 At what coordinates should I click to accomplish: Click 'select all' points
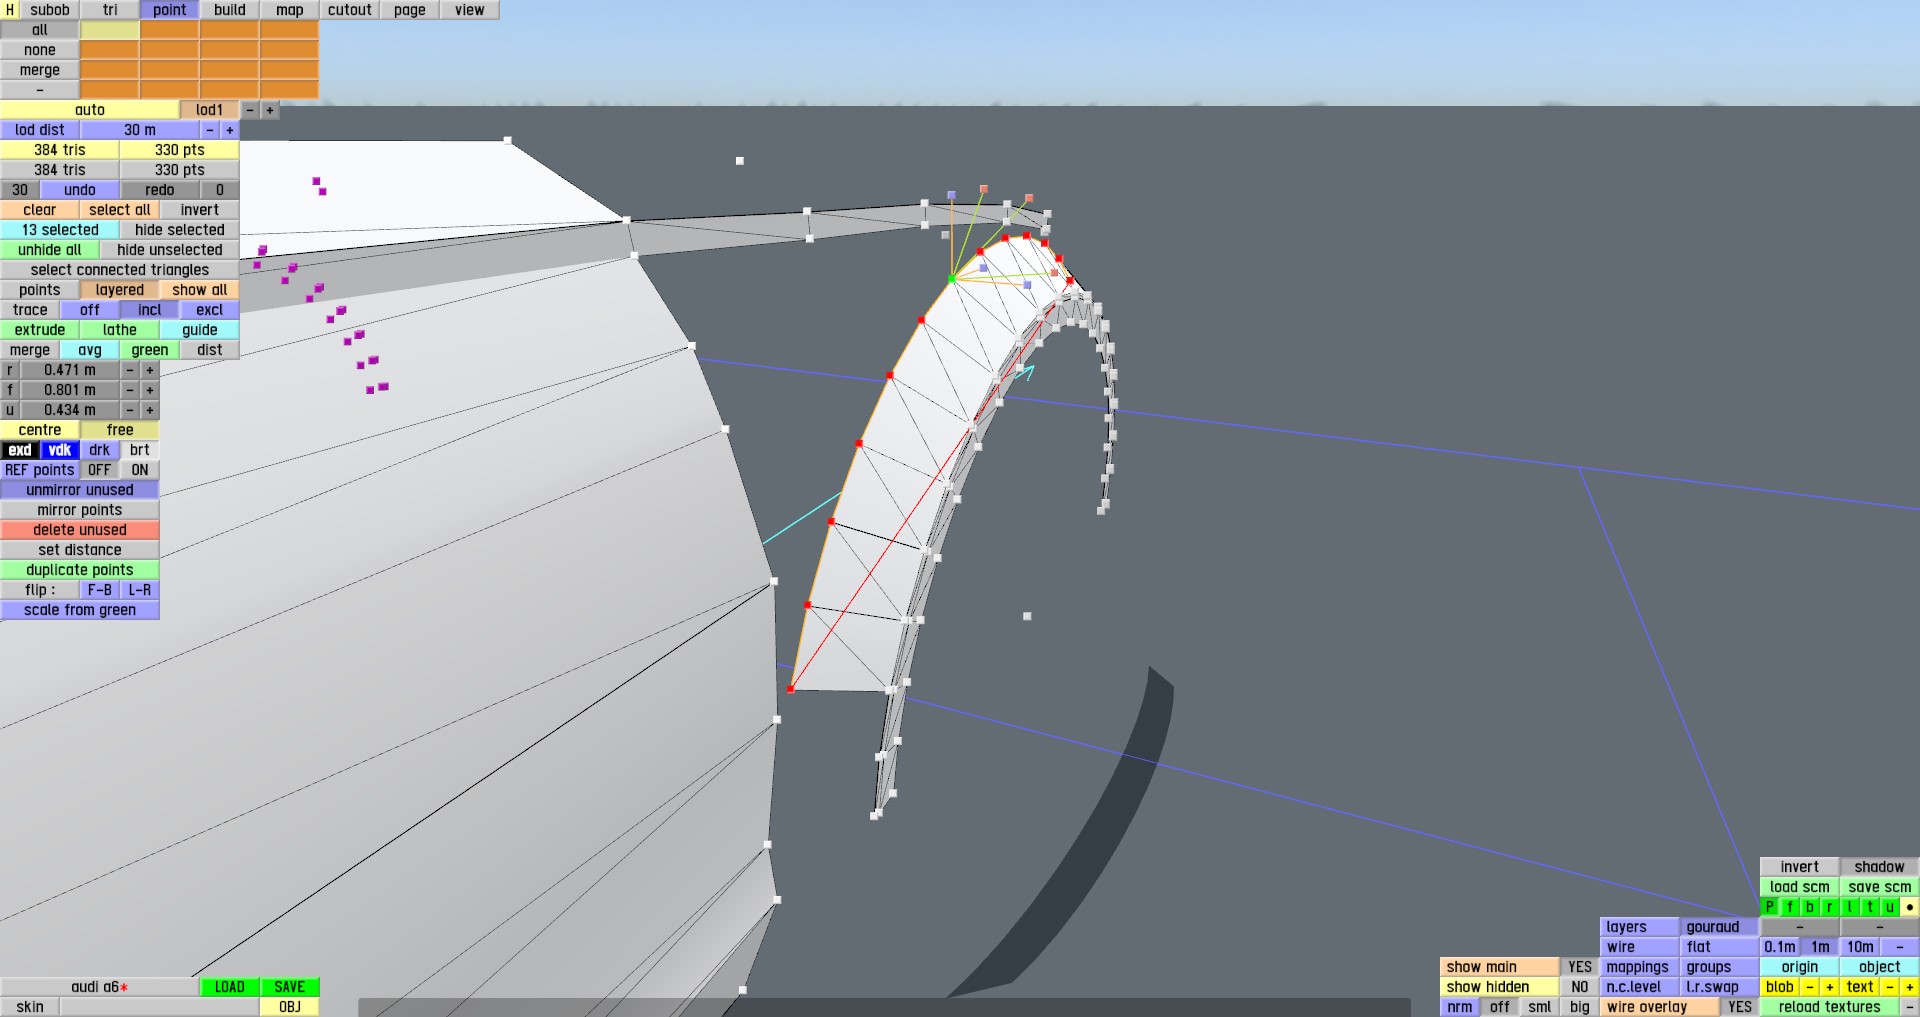point(120,210)
